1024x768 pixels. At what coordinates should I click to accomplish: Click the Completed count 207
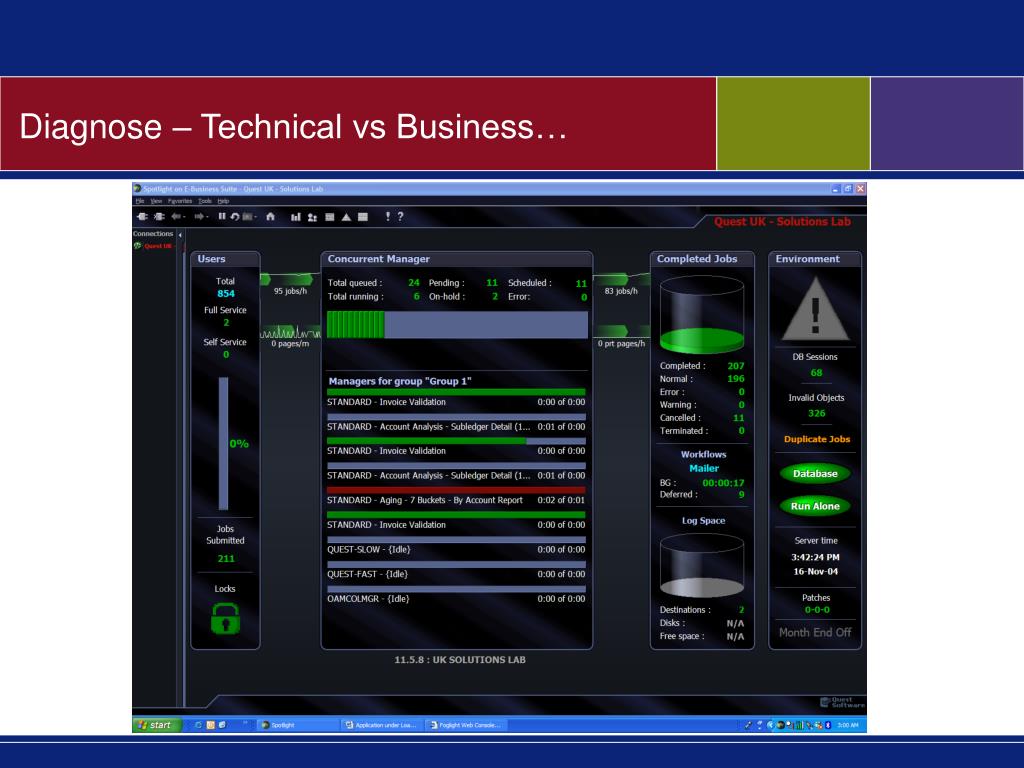(x=736, y=366)
